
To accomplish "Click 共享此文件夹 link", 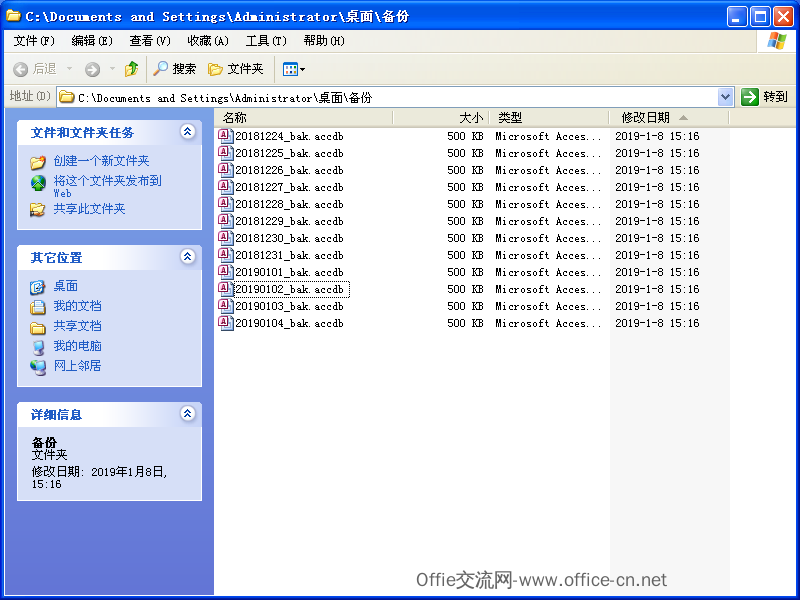I will [x=89, y=209].
